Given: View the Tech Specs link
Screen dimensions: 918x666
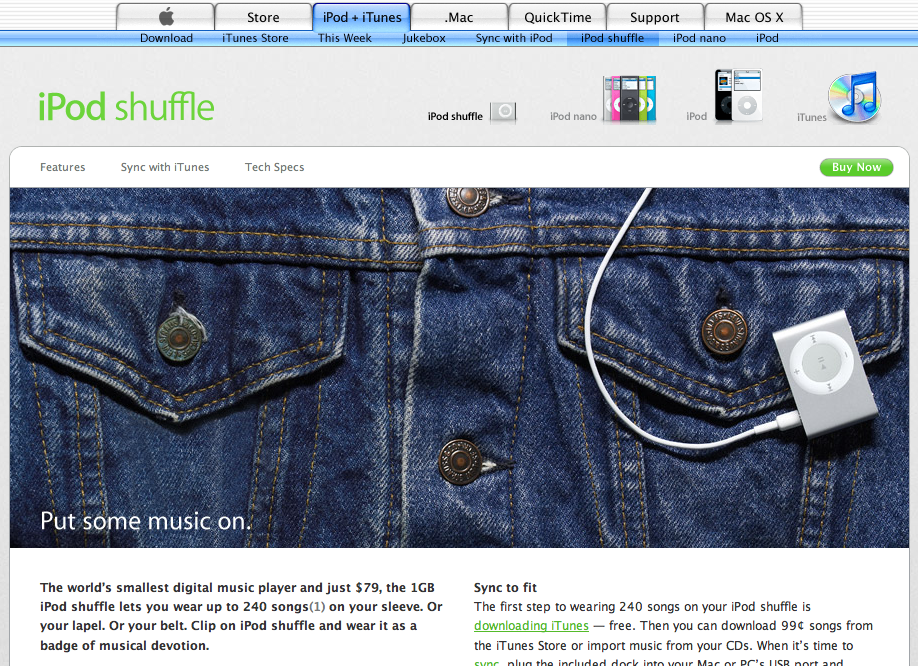Looking at the screenshot, I should click(275, 167).
